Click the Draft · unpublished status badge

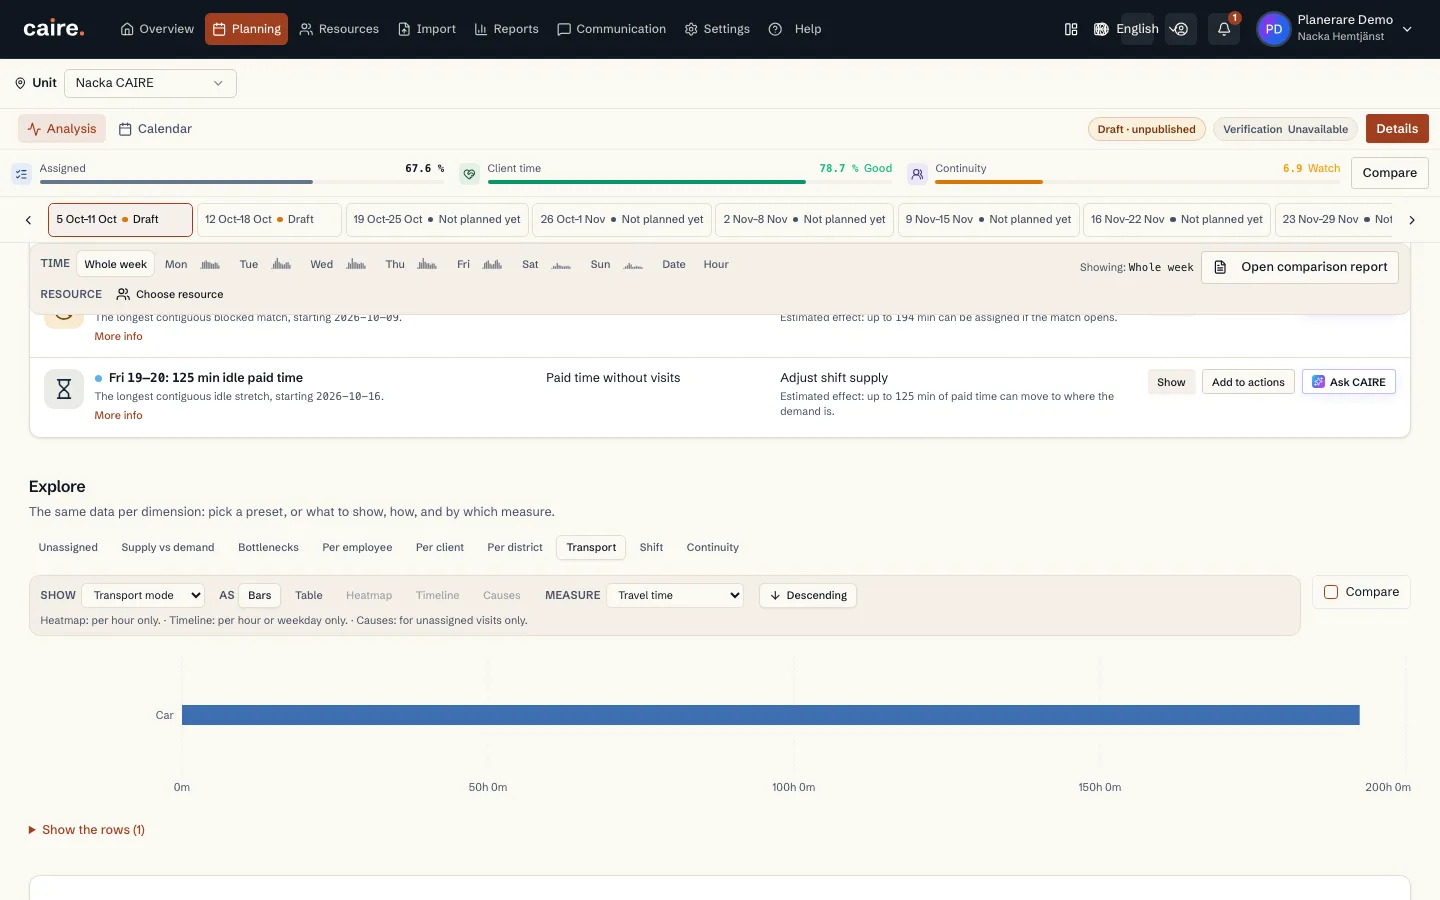1146,129
